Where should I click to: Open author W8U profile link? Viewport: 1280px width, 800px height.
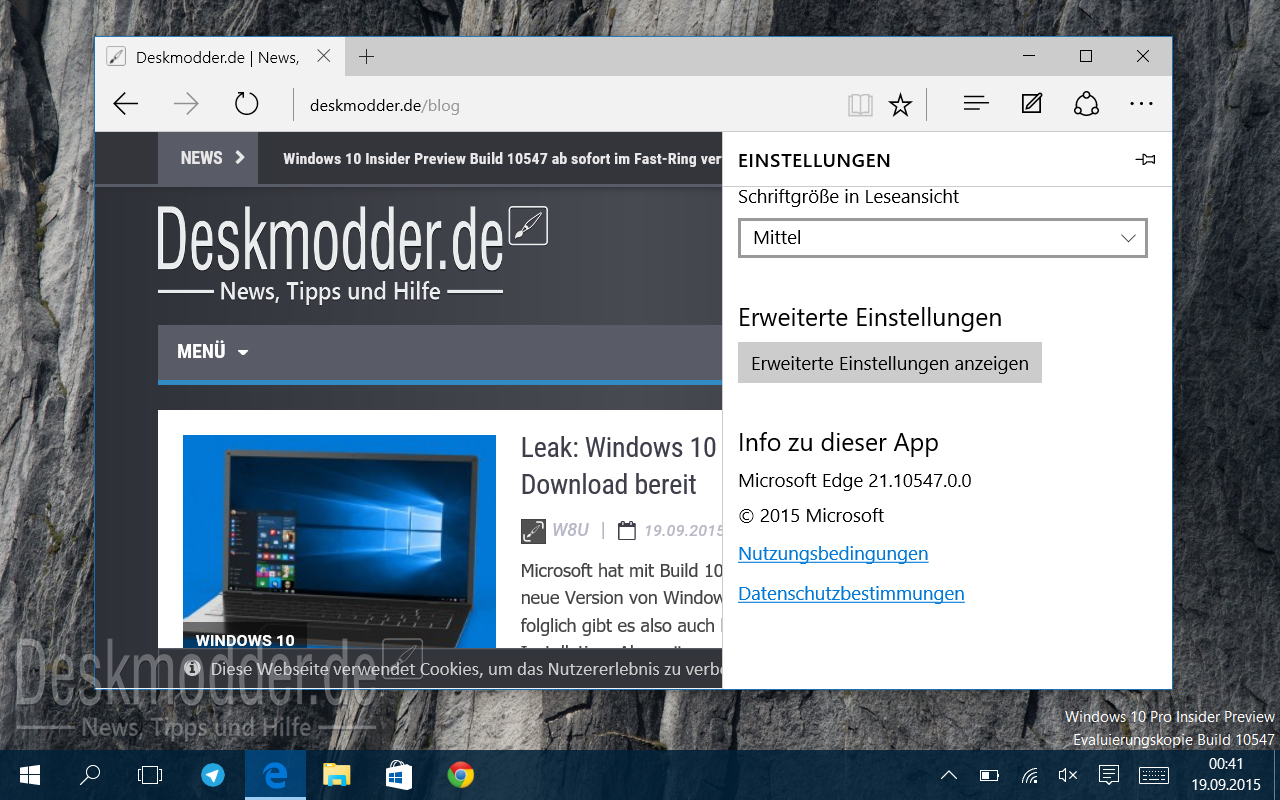tap(571, 530)
